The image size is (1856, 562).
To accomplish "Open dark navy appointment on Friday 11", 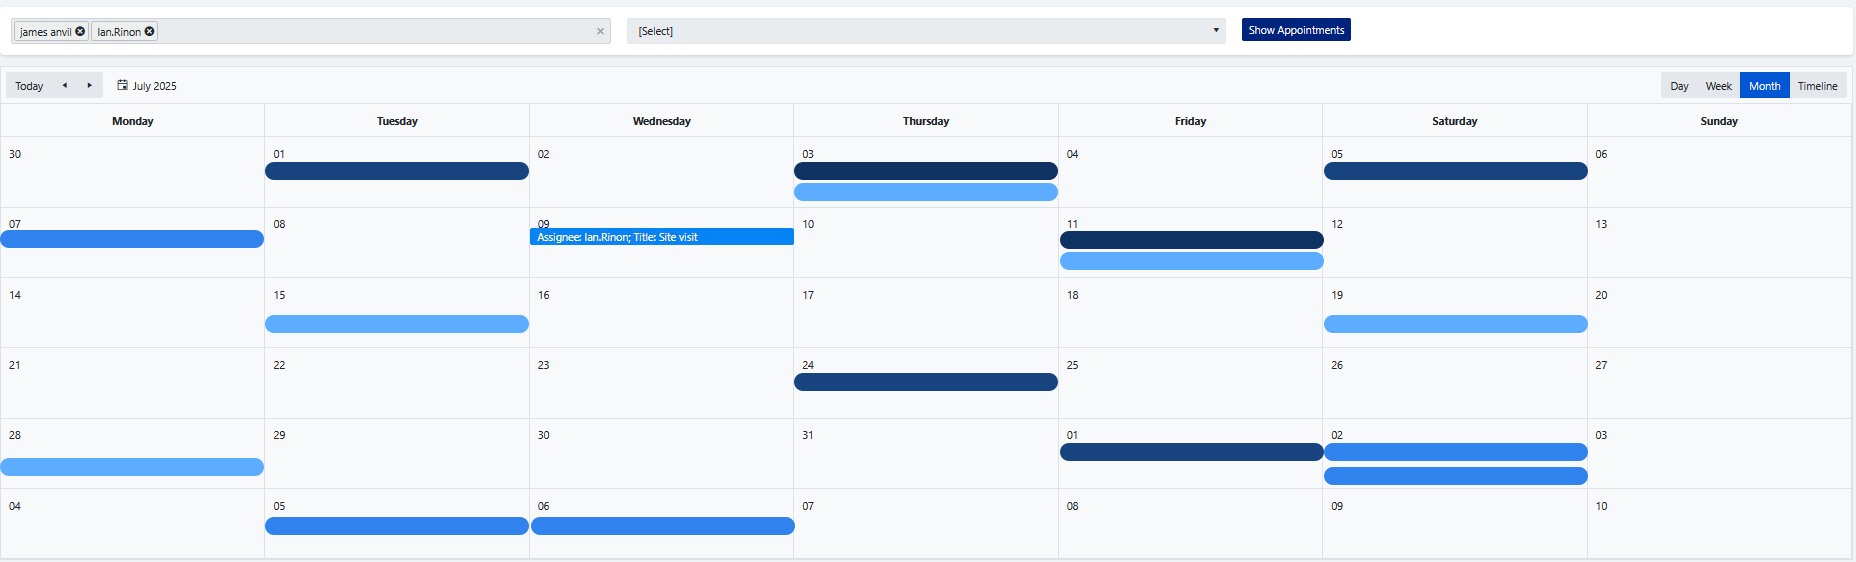I will tap(1191, 240).
